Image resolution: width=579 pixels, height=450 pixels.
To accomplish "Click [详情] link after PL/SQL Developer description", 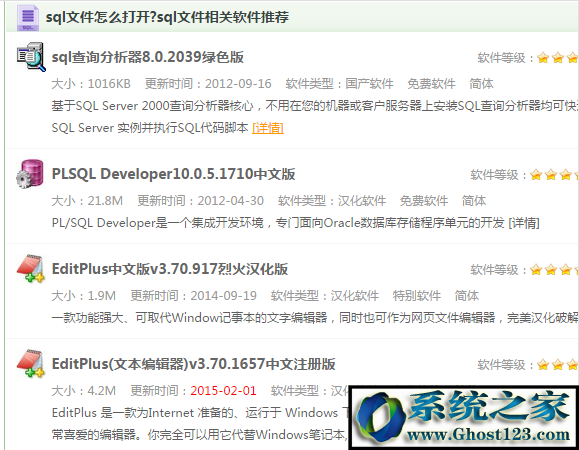I will tap(524, 223).
